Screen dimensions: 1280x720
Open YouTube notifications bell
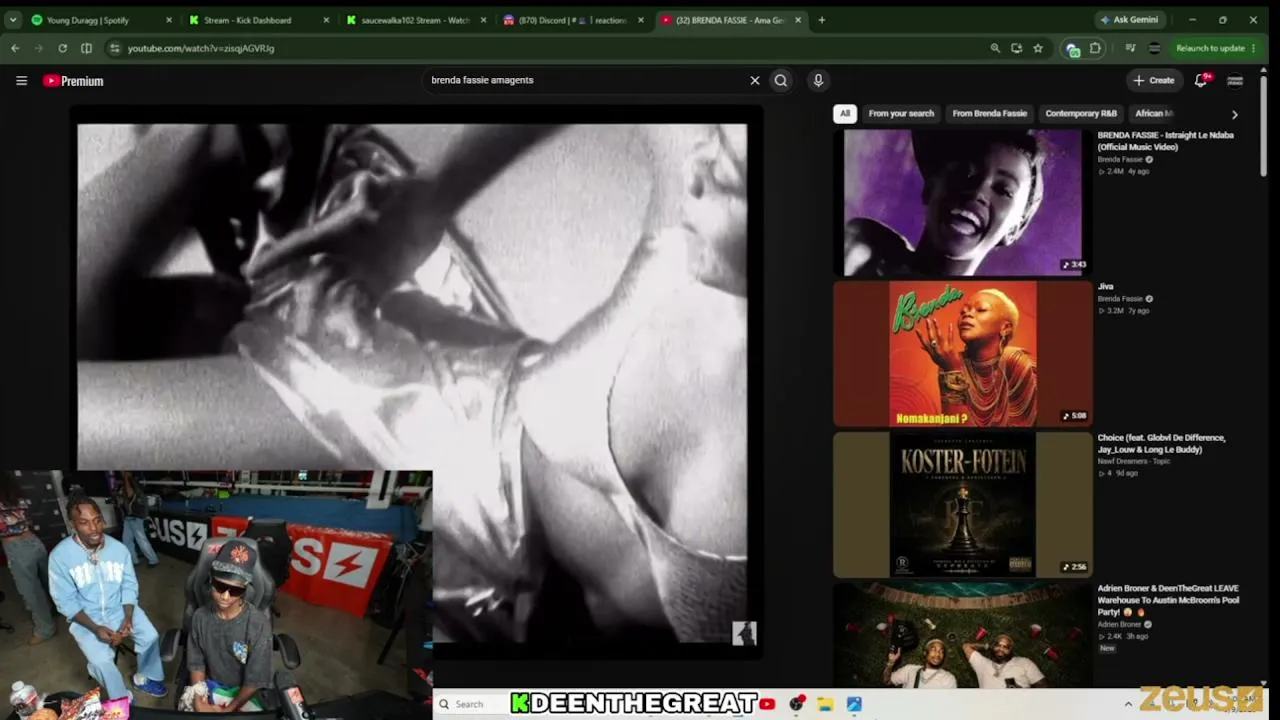pos(1201,80)
